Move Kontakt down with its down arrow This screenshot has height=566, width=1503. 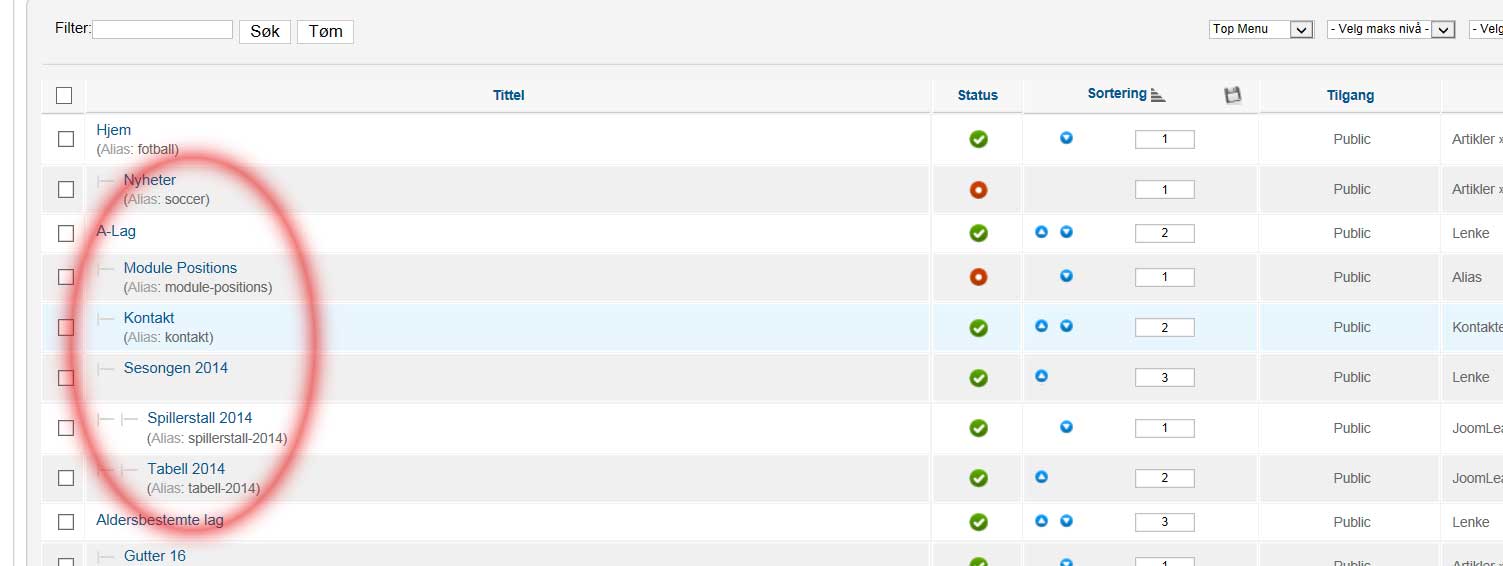click(x=1066, y=326)
